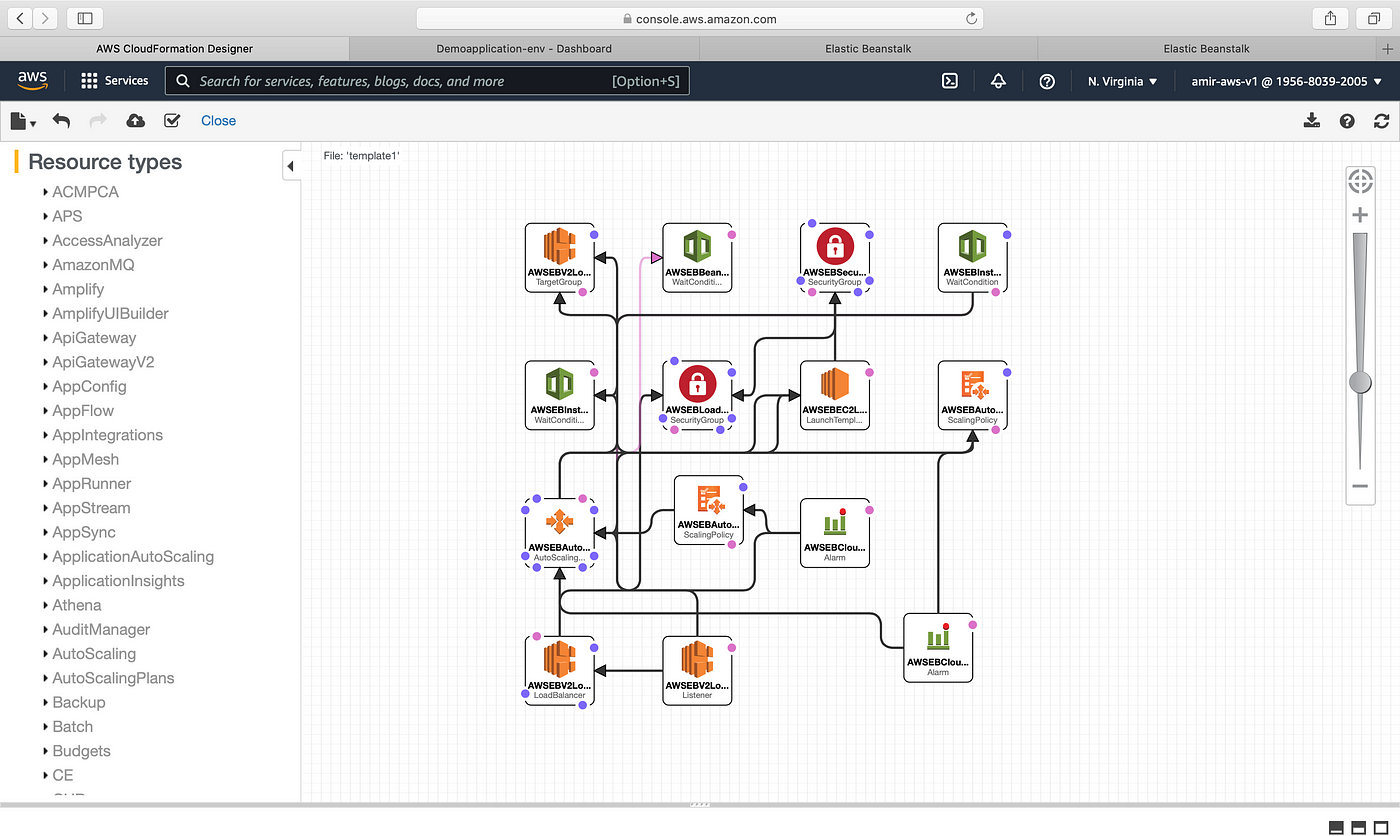Click the Undo arrow in the designer toolbar

pos(61,121)
